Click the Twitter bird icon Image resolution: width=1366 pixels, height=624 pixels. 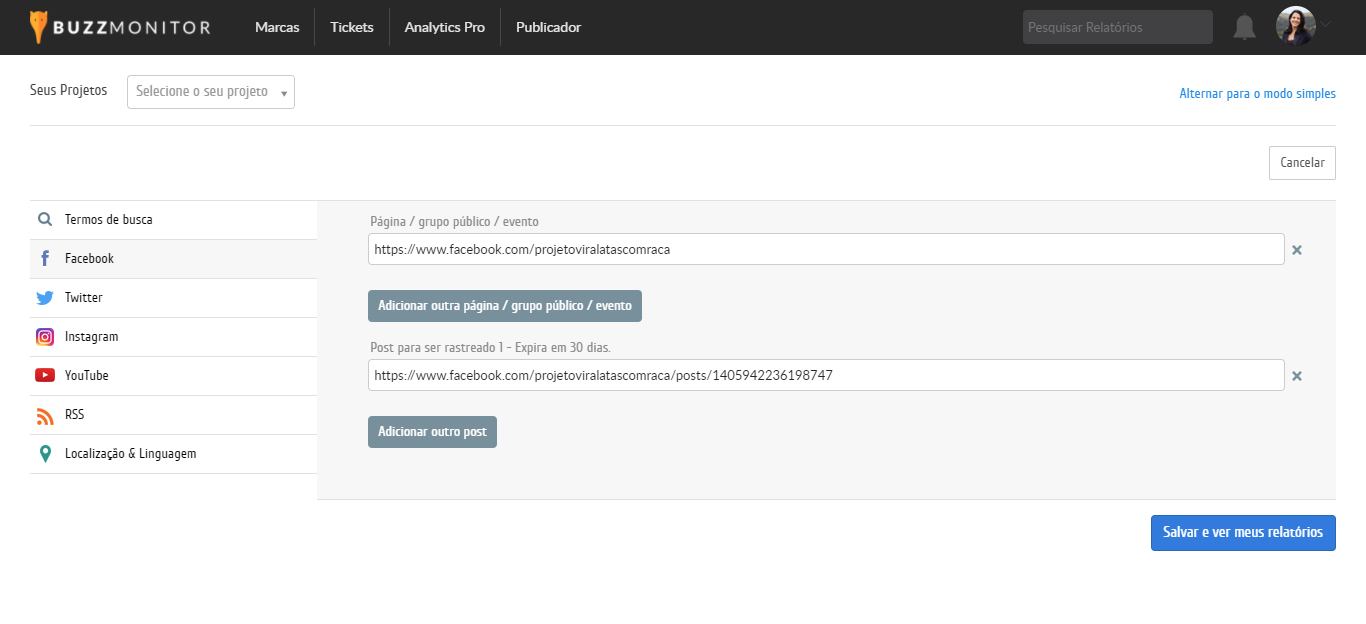[45, 298]
